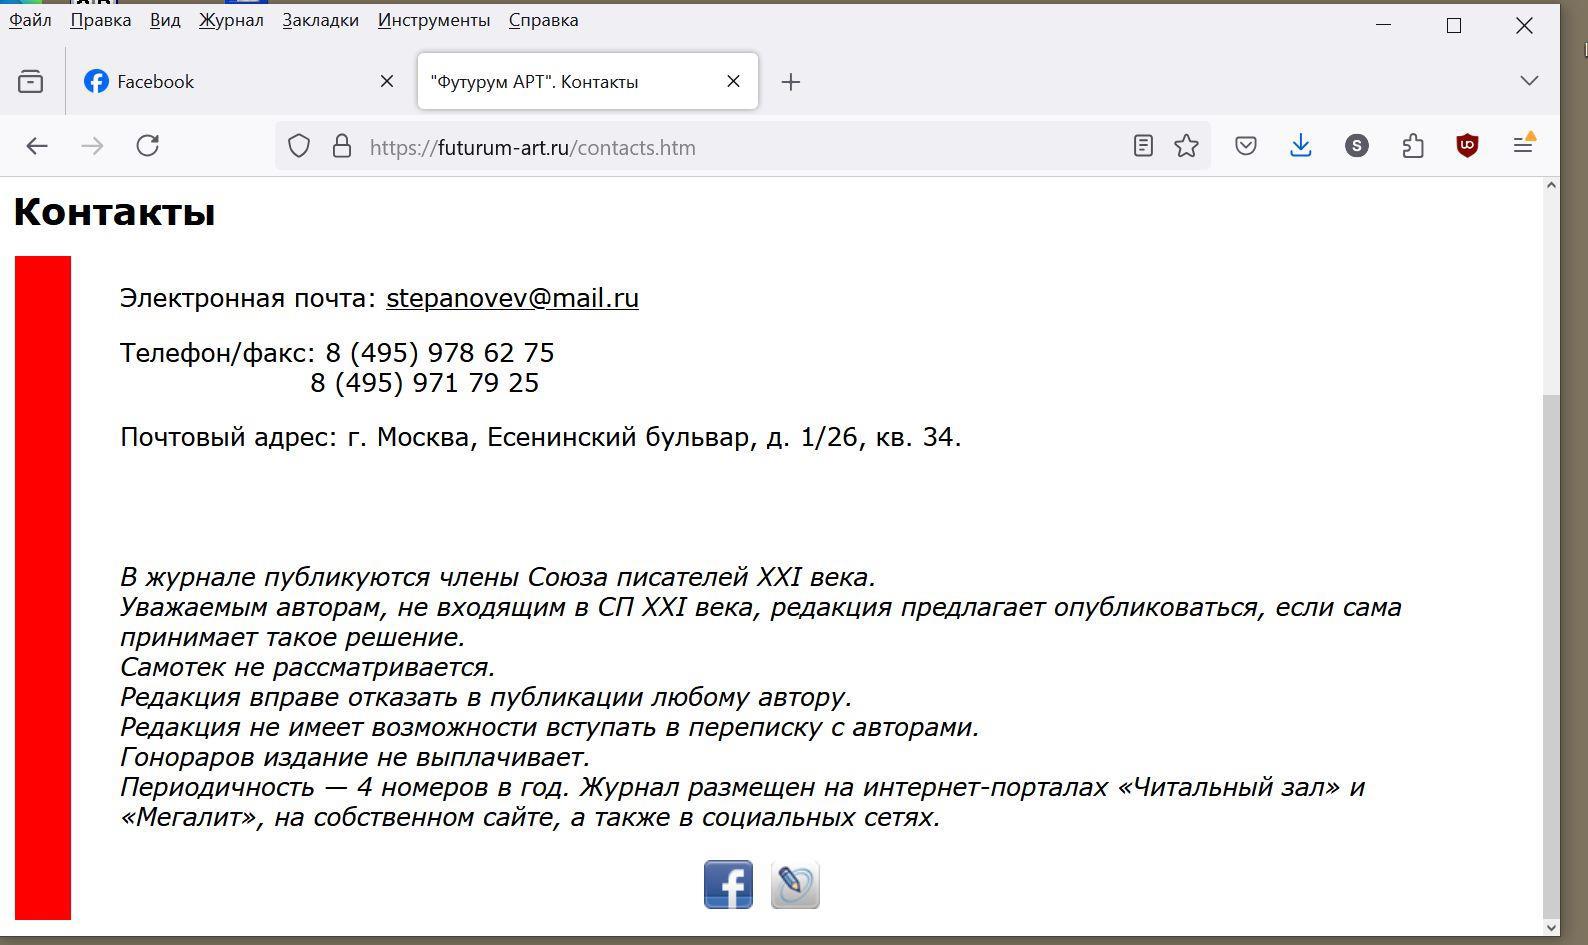Open the Инструменты menu

[x=433, y=20]
